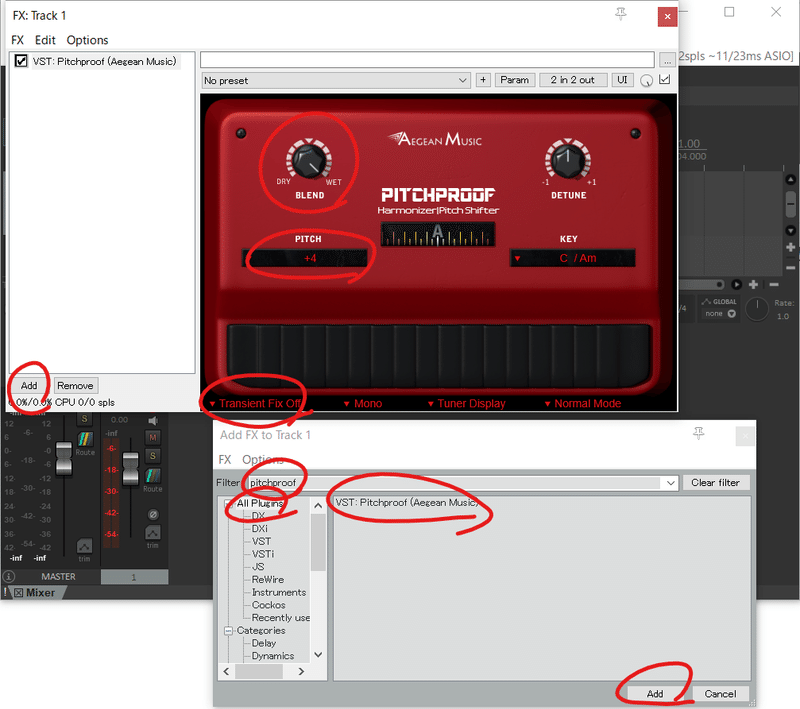
Task: Select the Cockos category in plugin tree
Action: [x=268, y=605]
